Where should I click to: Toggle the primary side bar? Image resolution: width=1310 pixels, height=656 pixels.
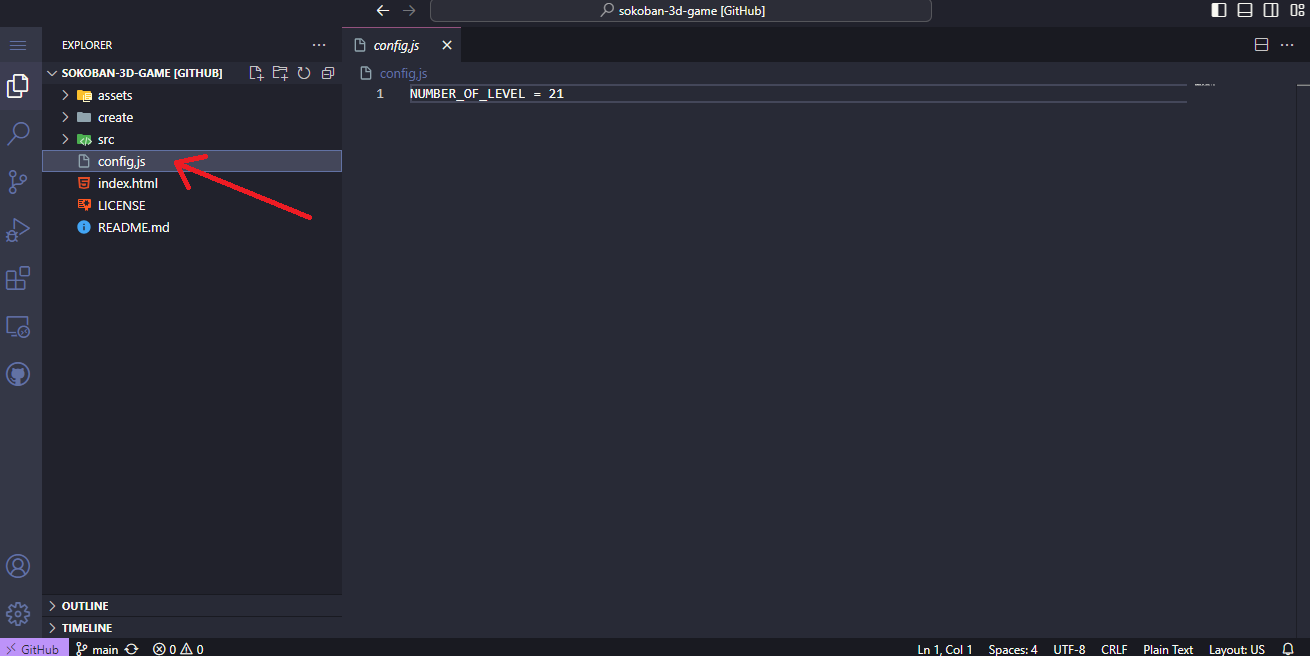[1219, 10]
